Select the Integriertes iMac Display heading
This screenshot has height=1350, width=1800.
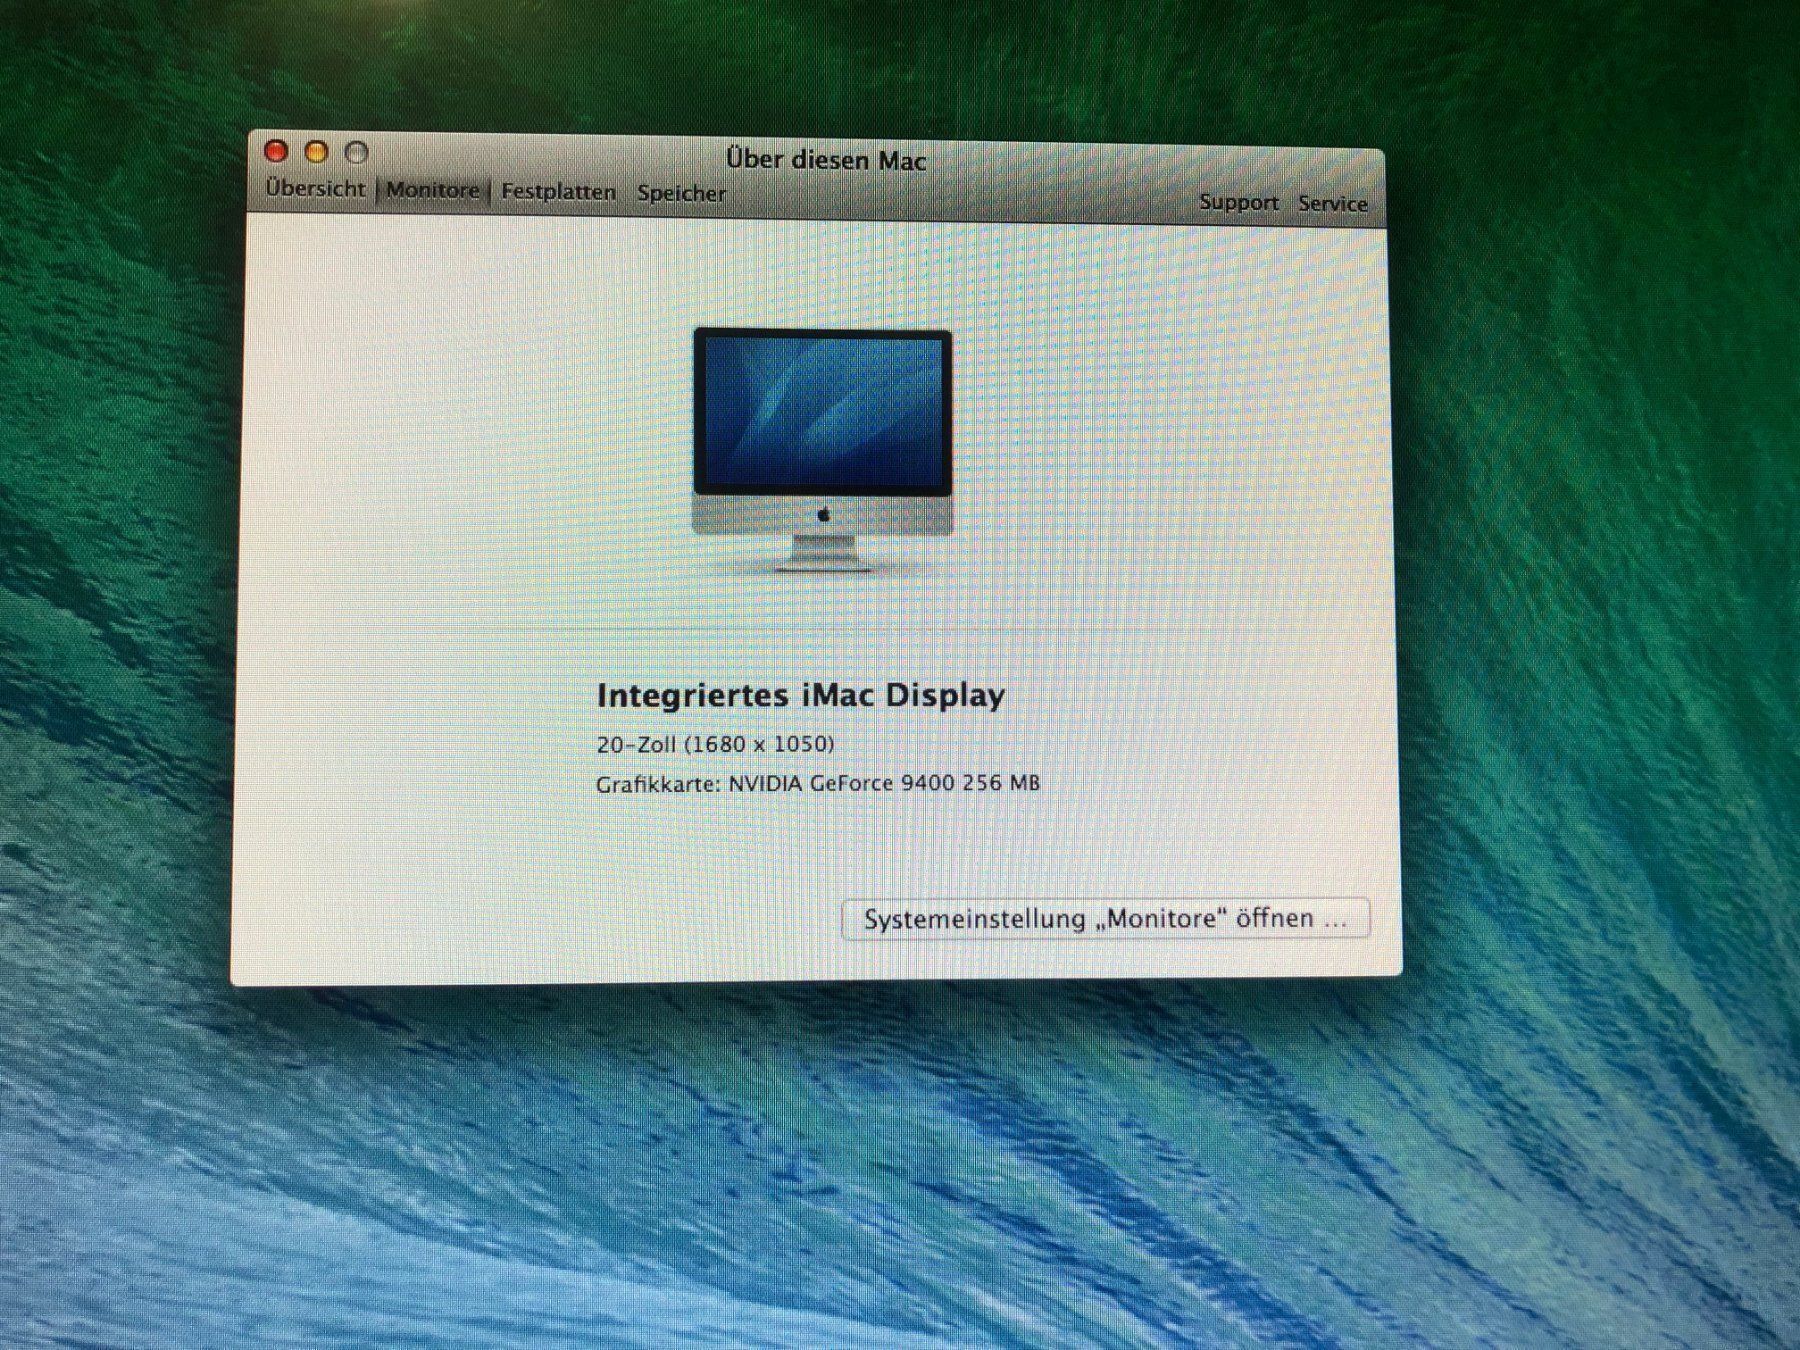click(800, 695)
